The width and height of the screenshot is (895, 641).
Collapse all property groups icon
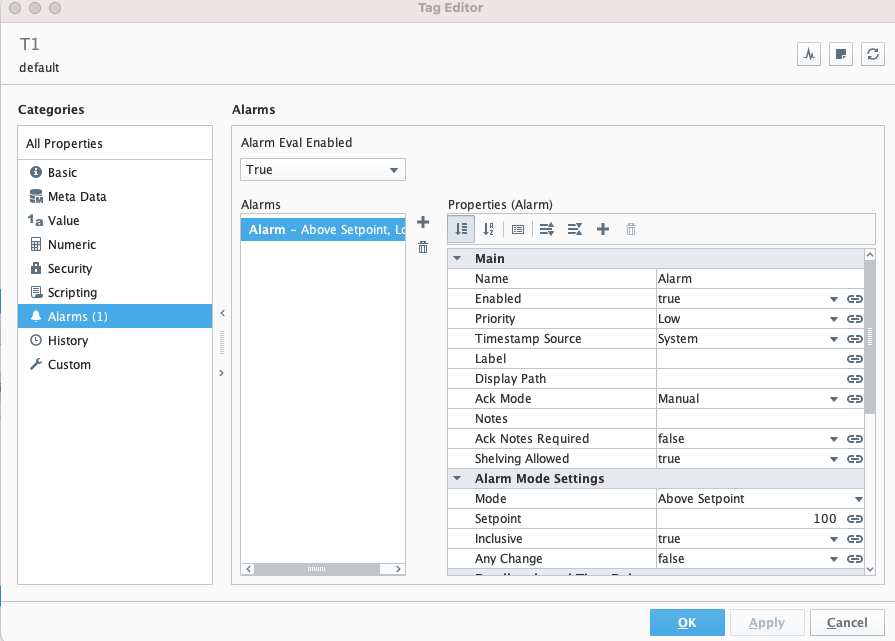pyautogui.click(x=574, y=229)
